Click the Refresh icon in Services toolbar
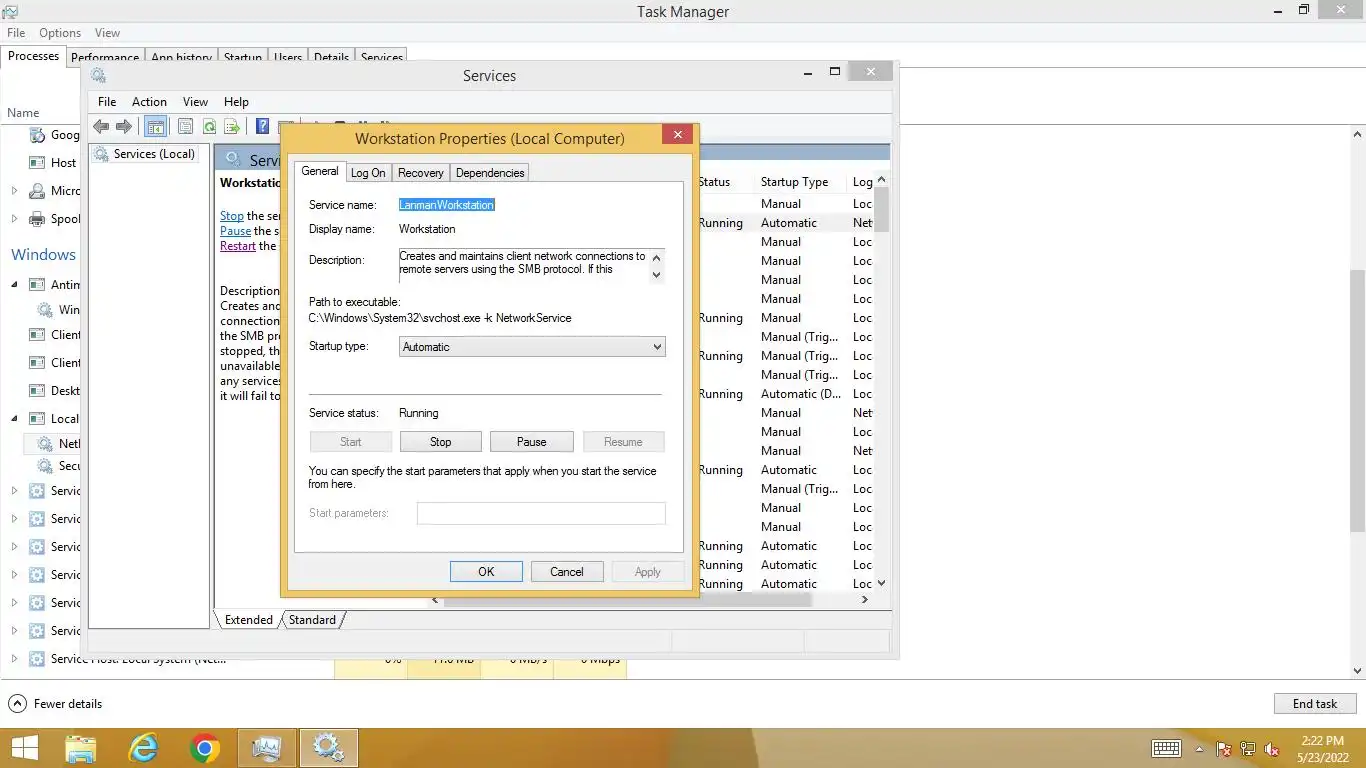 [x=209, y=126]
